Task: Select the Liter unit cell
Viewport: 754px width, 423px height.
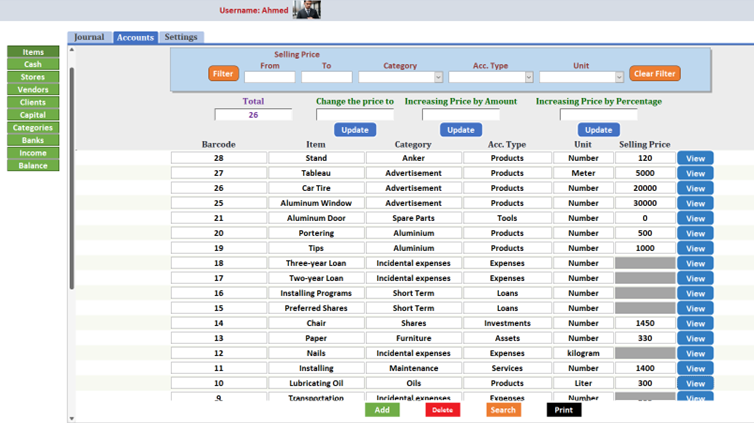Action: [x=583, y=383]
